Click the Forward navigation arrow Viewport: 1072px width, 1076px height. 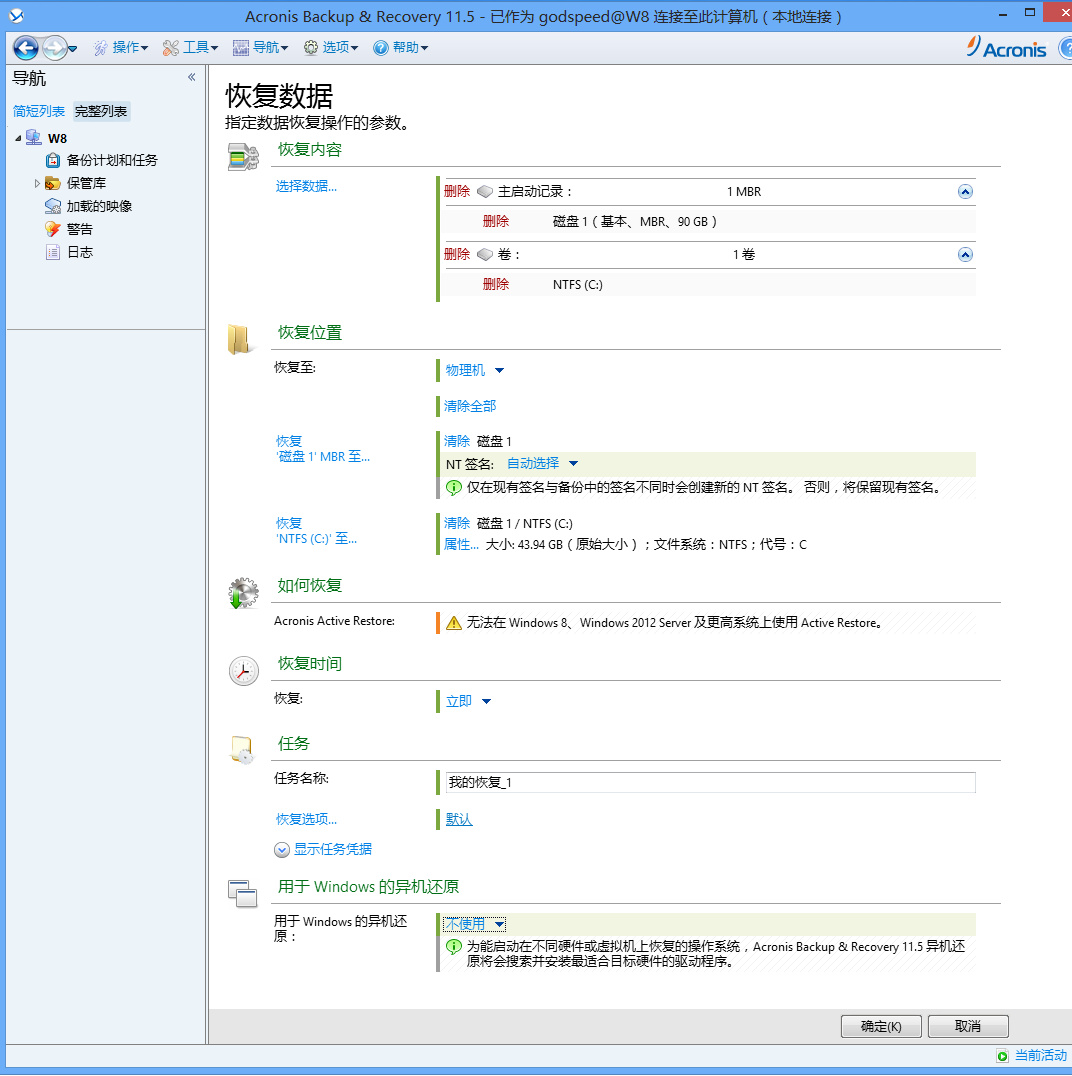coord(54,47)
